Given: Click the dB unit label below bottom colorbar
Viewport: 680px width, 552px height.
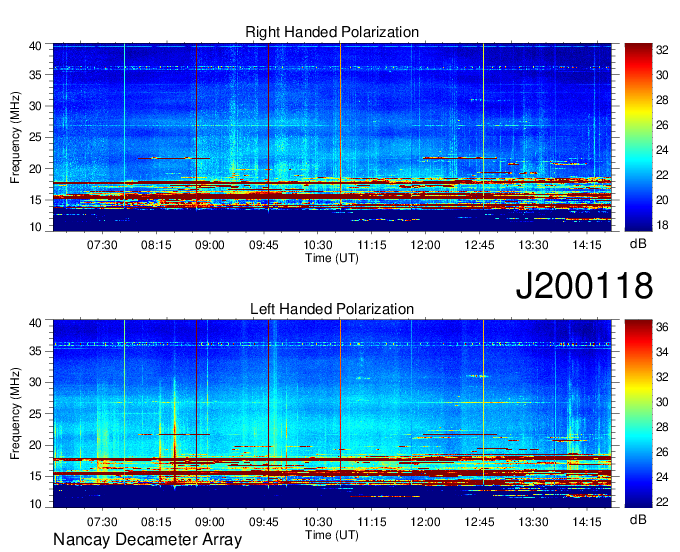Looking at the screenshot, I should click(x=638, y=519).
